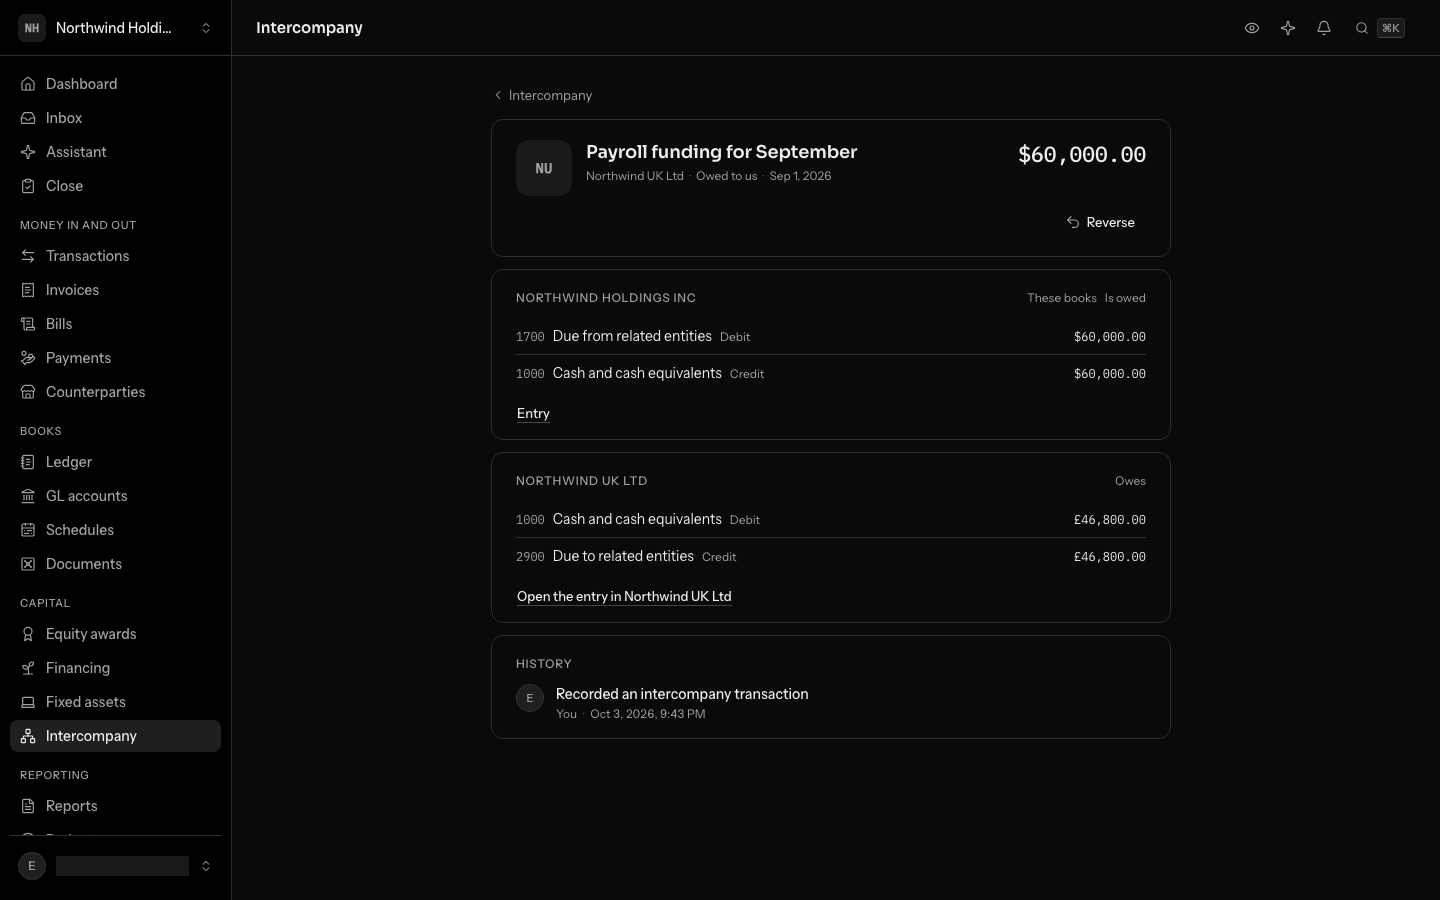Click the ⌘K shortcut badge
The height and width of the screenshot is (900, 1440).
pyautogui.click(x=1391, y=28)
